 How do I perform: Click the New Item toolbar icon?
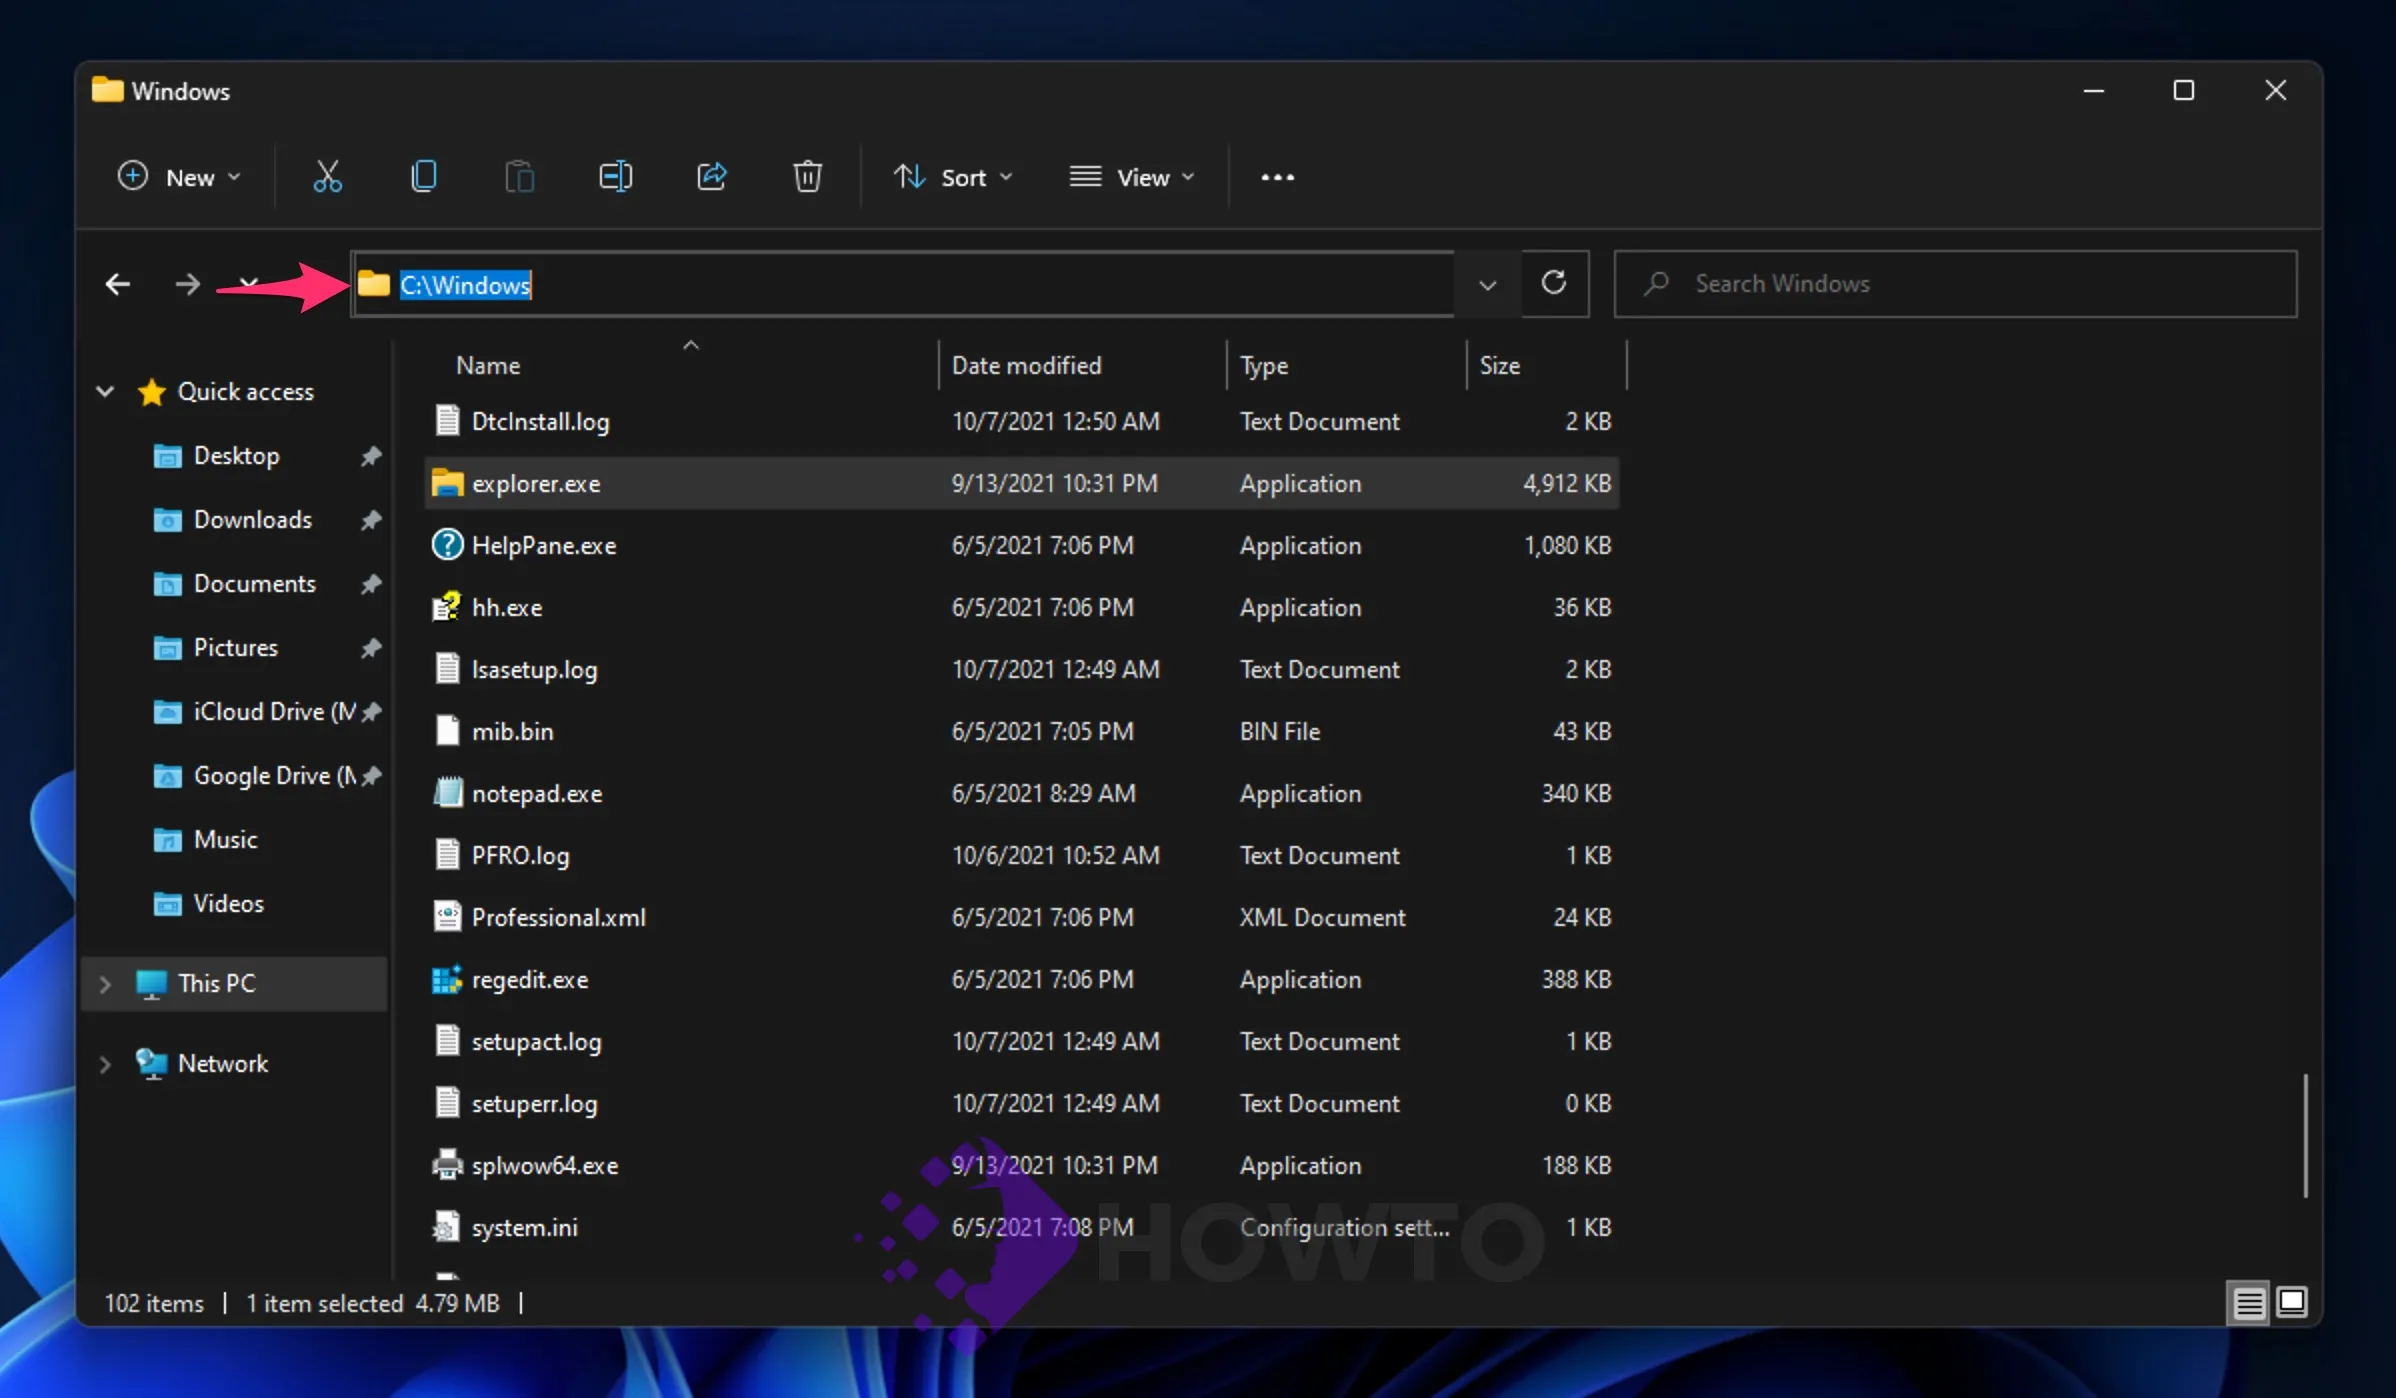click(180, 176)
